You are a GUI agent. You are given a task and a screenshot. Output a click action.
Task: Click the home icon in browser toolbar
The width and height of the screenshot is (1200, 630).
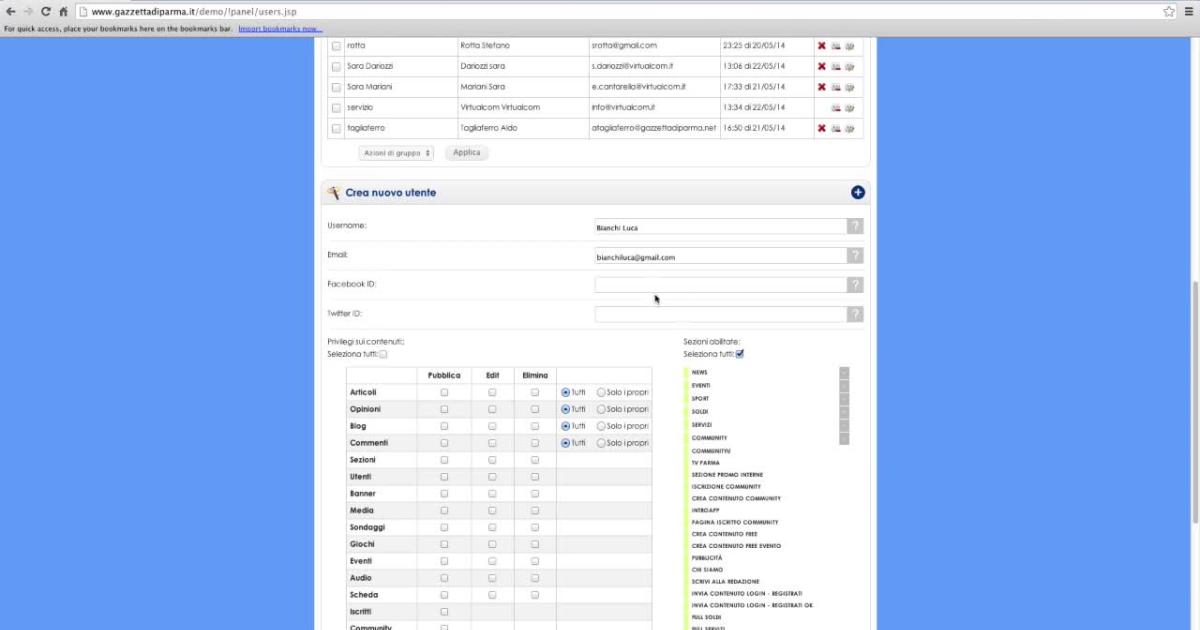pos(63,11)
